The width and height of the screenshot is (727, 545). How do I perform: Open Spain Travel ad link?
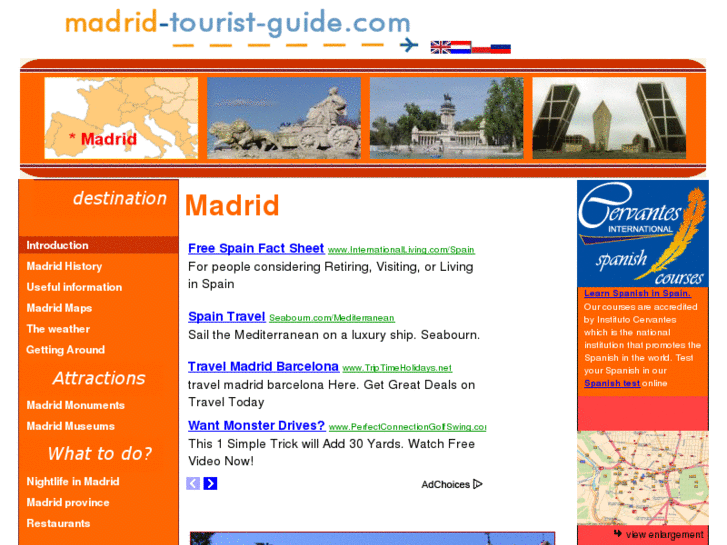click(227, 317)
